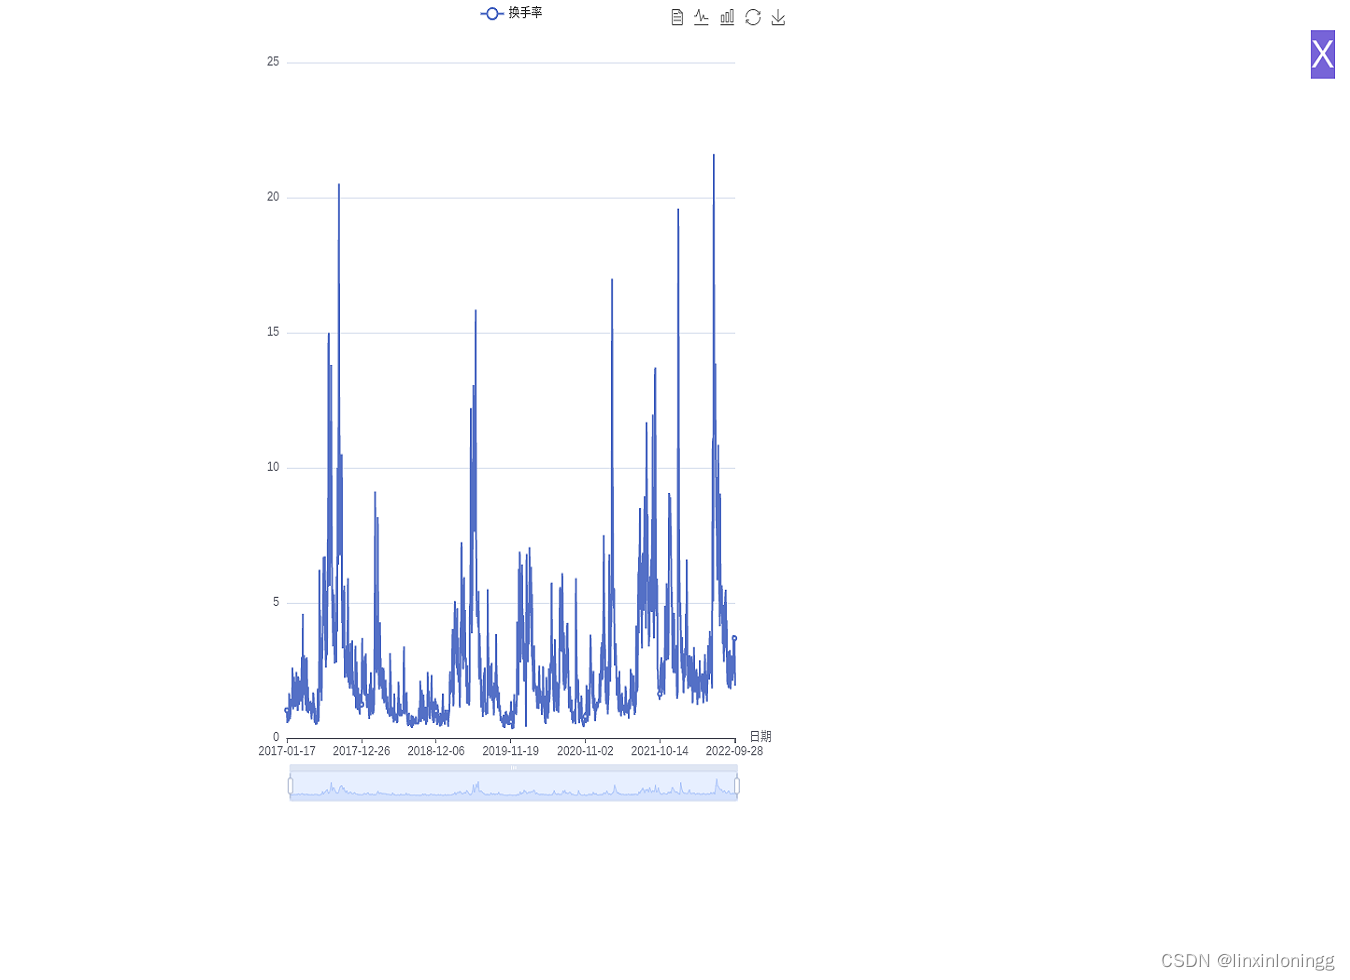Click the y-axis value 10
Image resolution: width=1350 pixels, height=980 pixels.
point(273,467)
